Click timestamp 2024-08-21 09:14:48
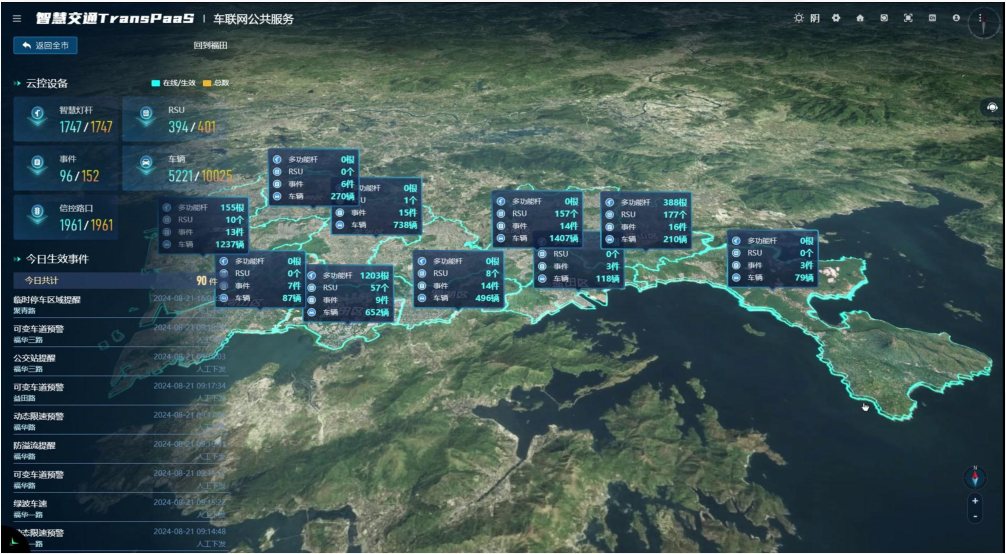Image resolution: width=1006 pixels, height=554 pixels. tap(189, 532)
